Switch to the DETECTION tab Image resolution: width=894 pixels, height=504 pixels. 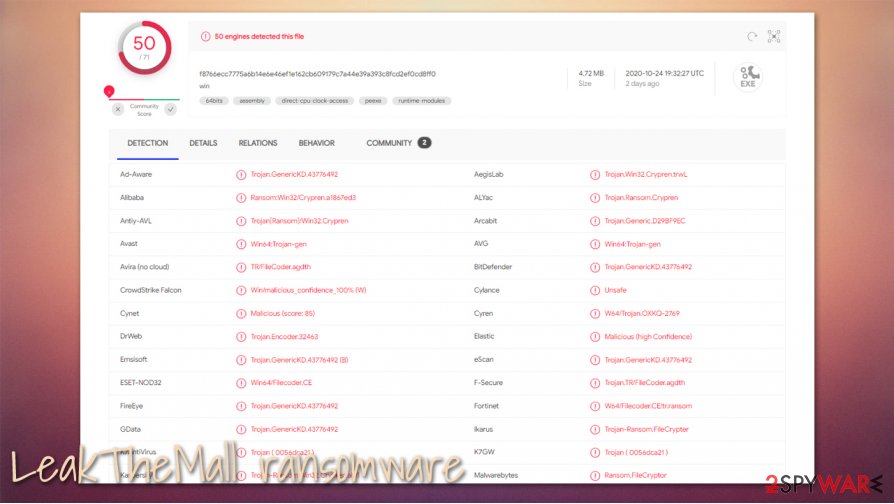click(148, 143)
